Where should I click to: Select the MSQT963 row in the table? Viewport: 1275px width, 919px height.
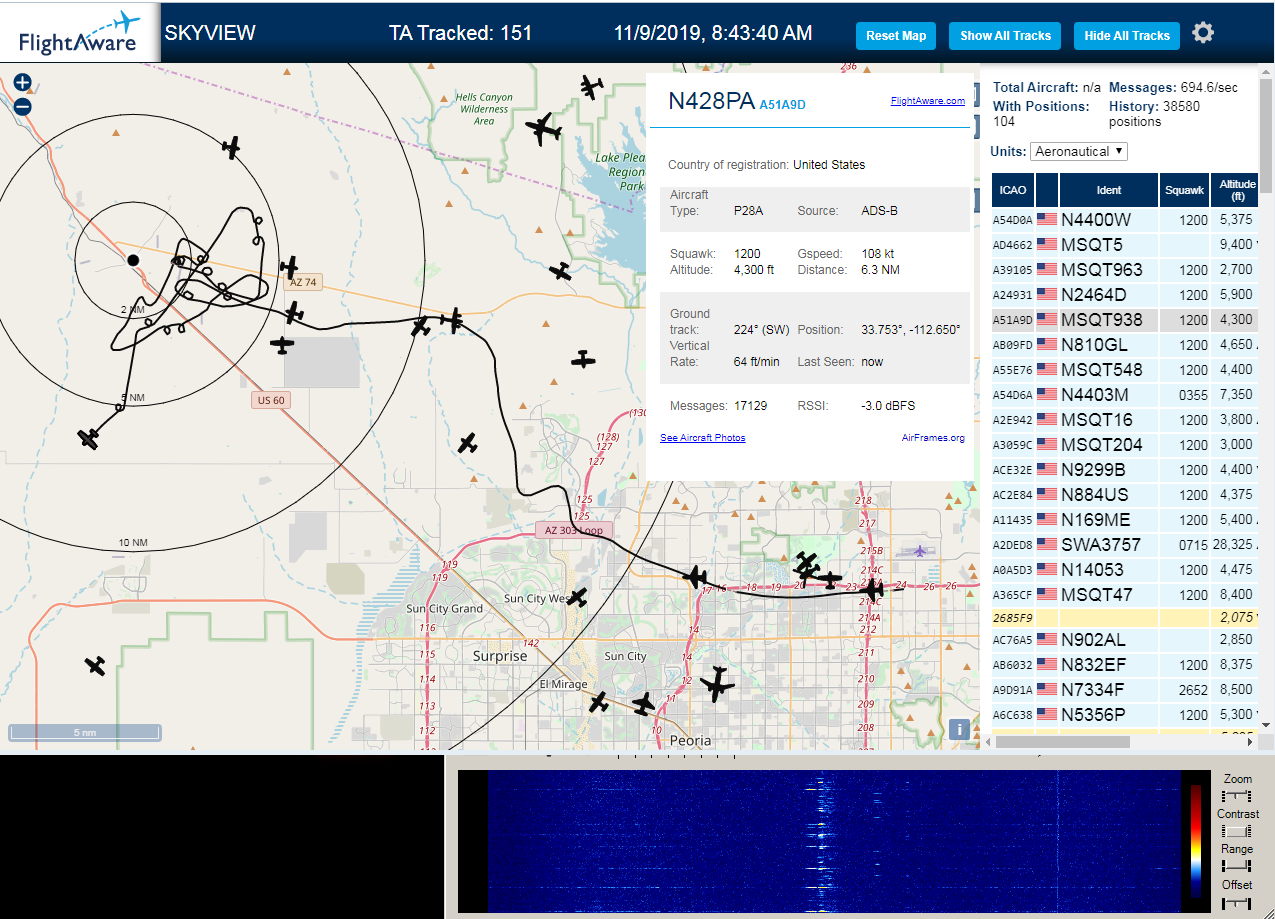(1125, 270)
